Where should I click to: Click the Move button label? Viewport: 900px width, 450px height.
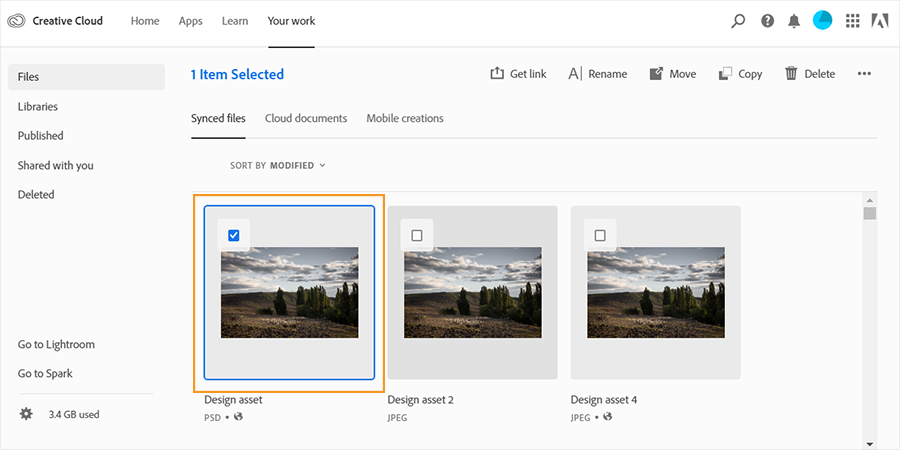point(683,74)
